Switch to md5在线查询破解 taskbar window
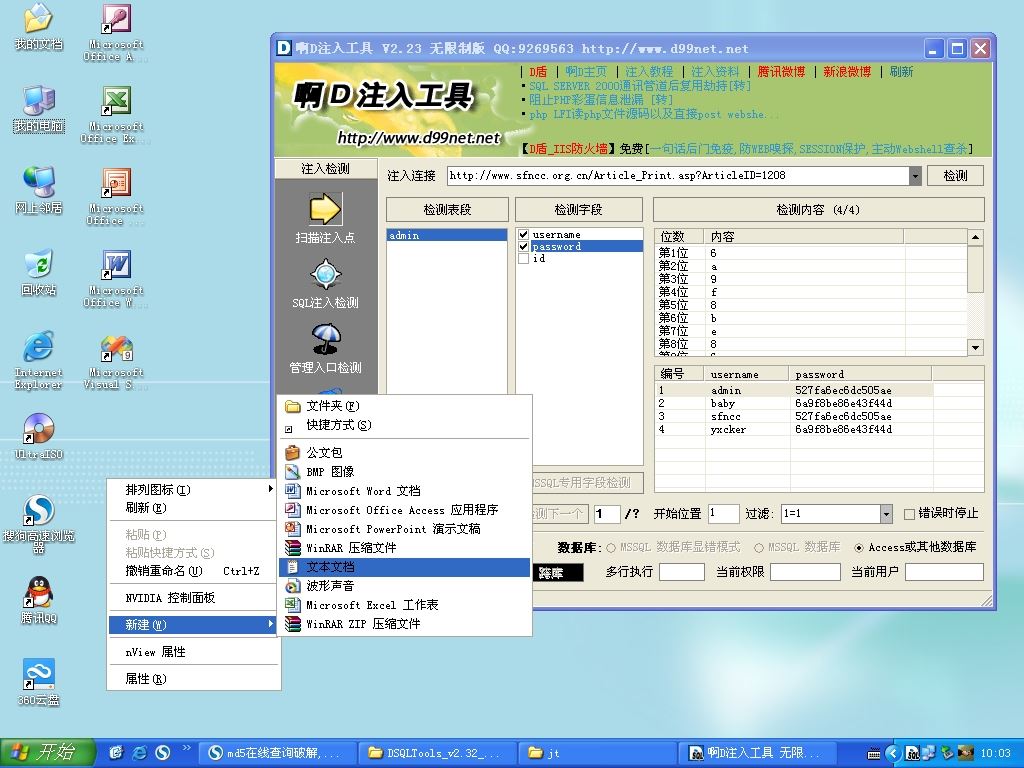This screenshot has height=768, width=1024. pyautogui.click(x=278, y=753)
